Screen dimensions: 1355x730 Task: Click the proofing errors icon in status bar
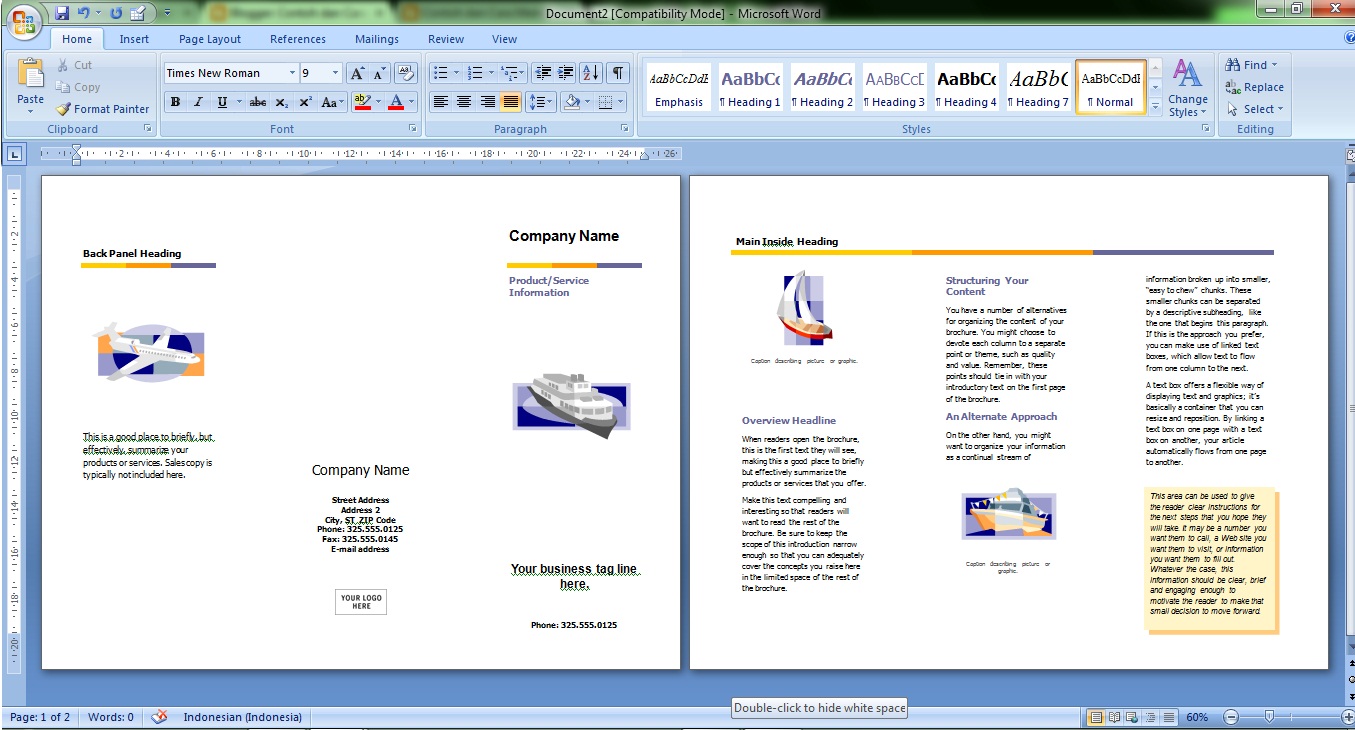(x=158, y=717)
